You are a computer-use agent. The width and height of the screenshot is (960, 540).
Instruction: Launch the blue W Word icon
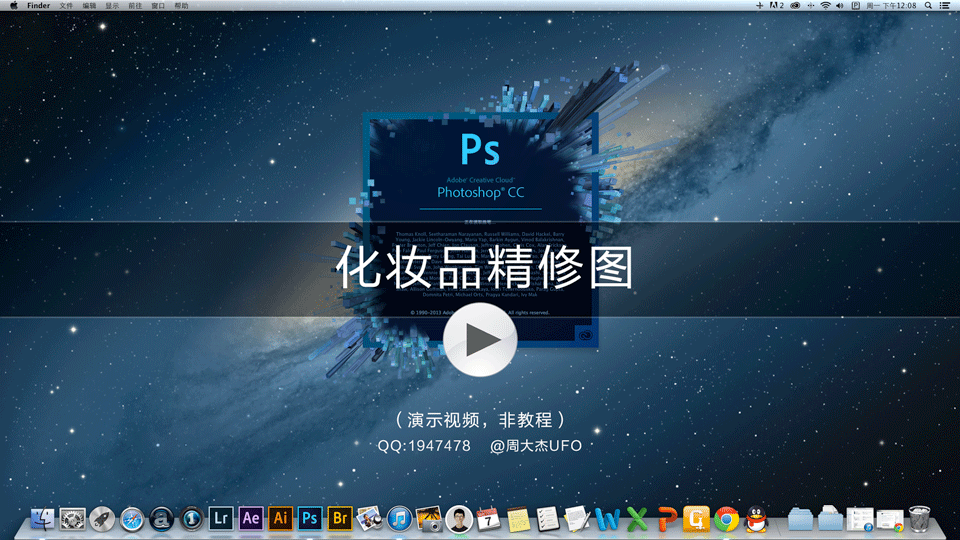click(607, 519)
